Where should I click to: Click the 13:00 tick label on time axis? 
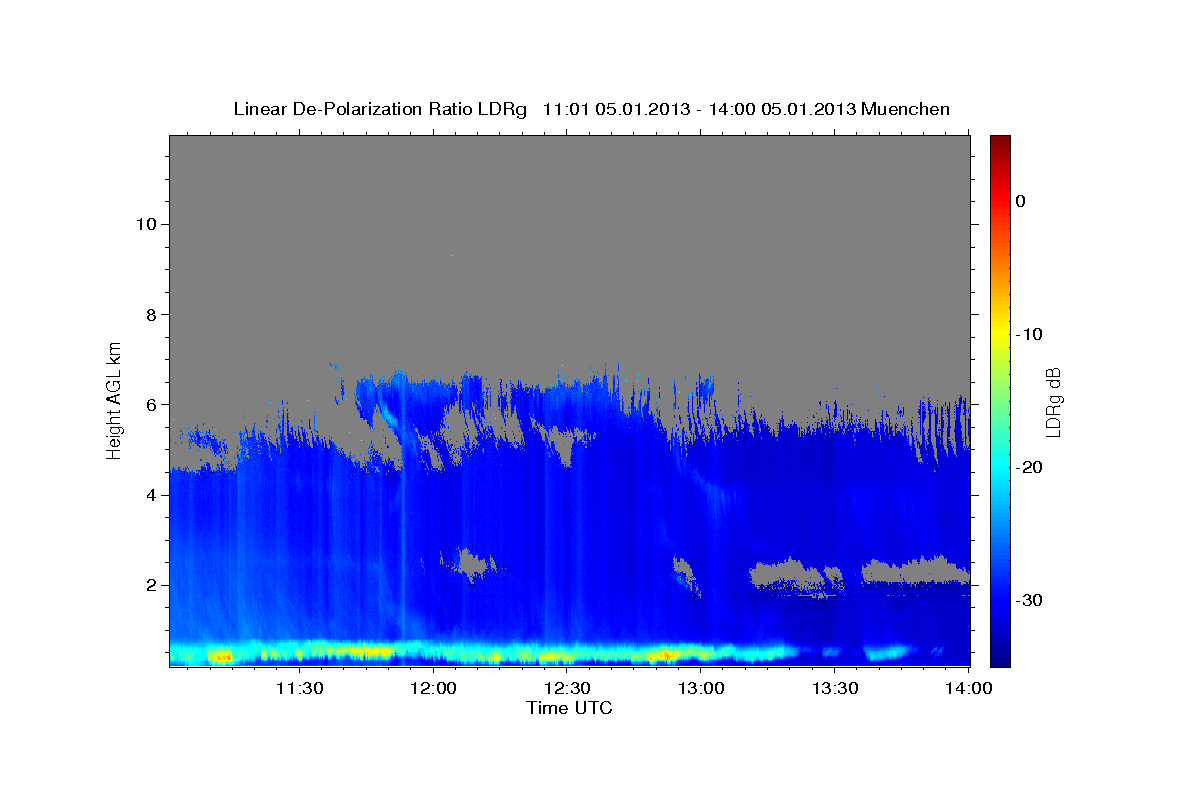pos(702,688)
